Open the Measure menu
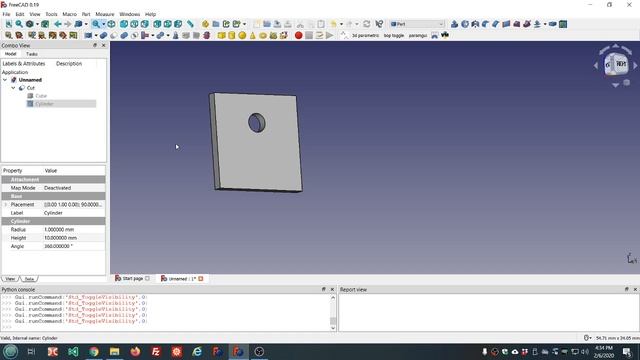 [104, 14]
